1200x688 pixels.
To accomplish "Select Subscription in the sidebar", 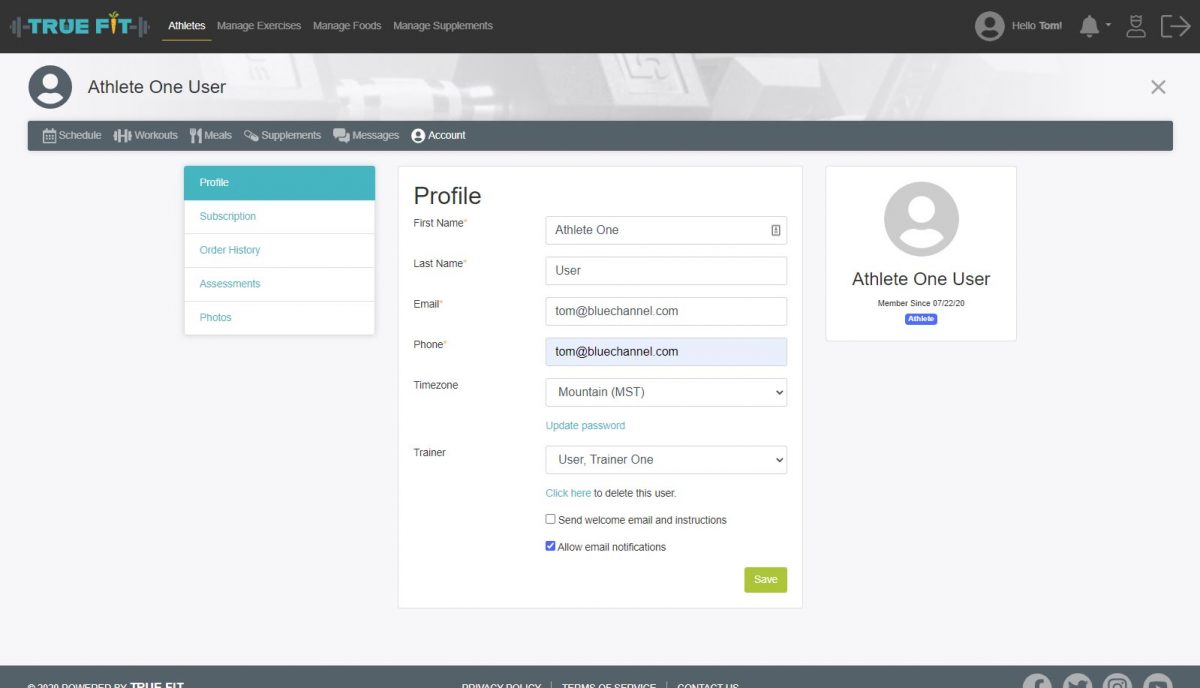I will (x=228, y=216).
